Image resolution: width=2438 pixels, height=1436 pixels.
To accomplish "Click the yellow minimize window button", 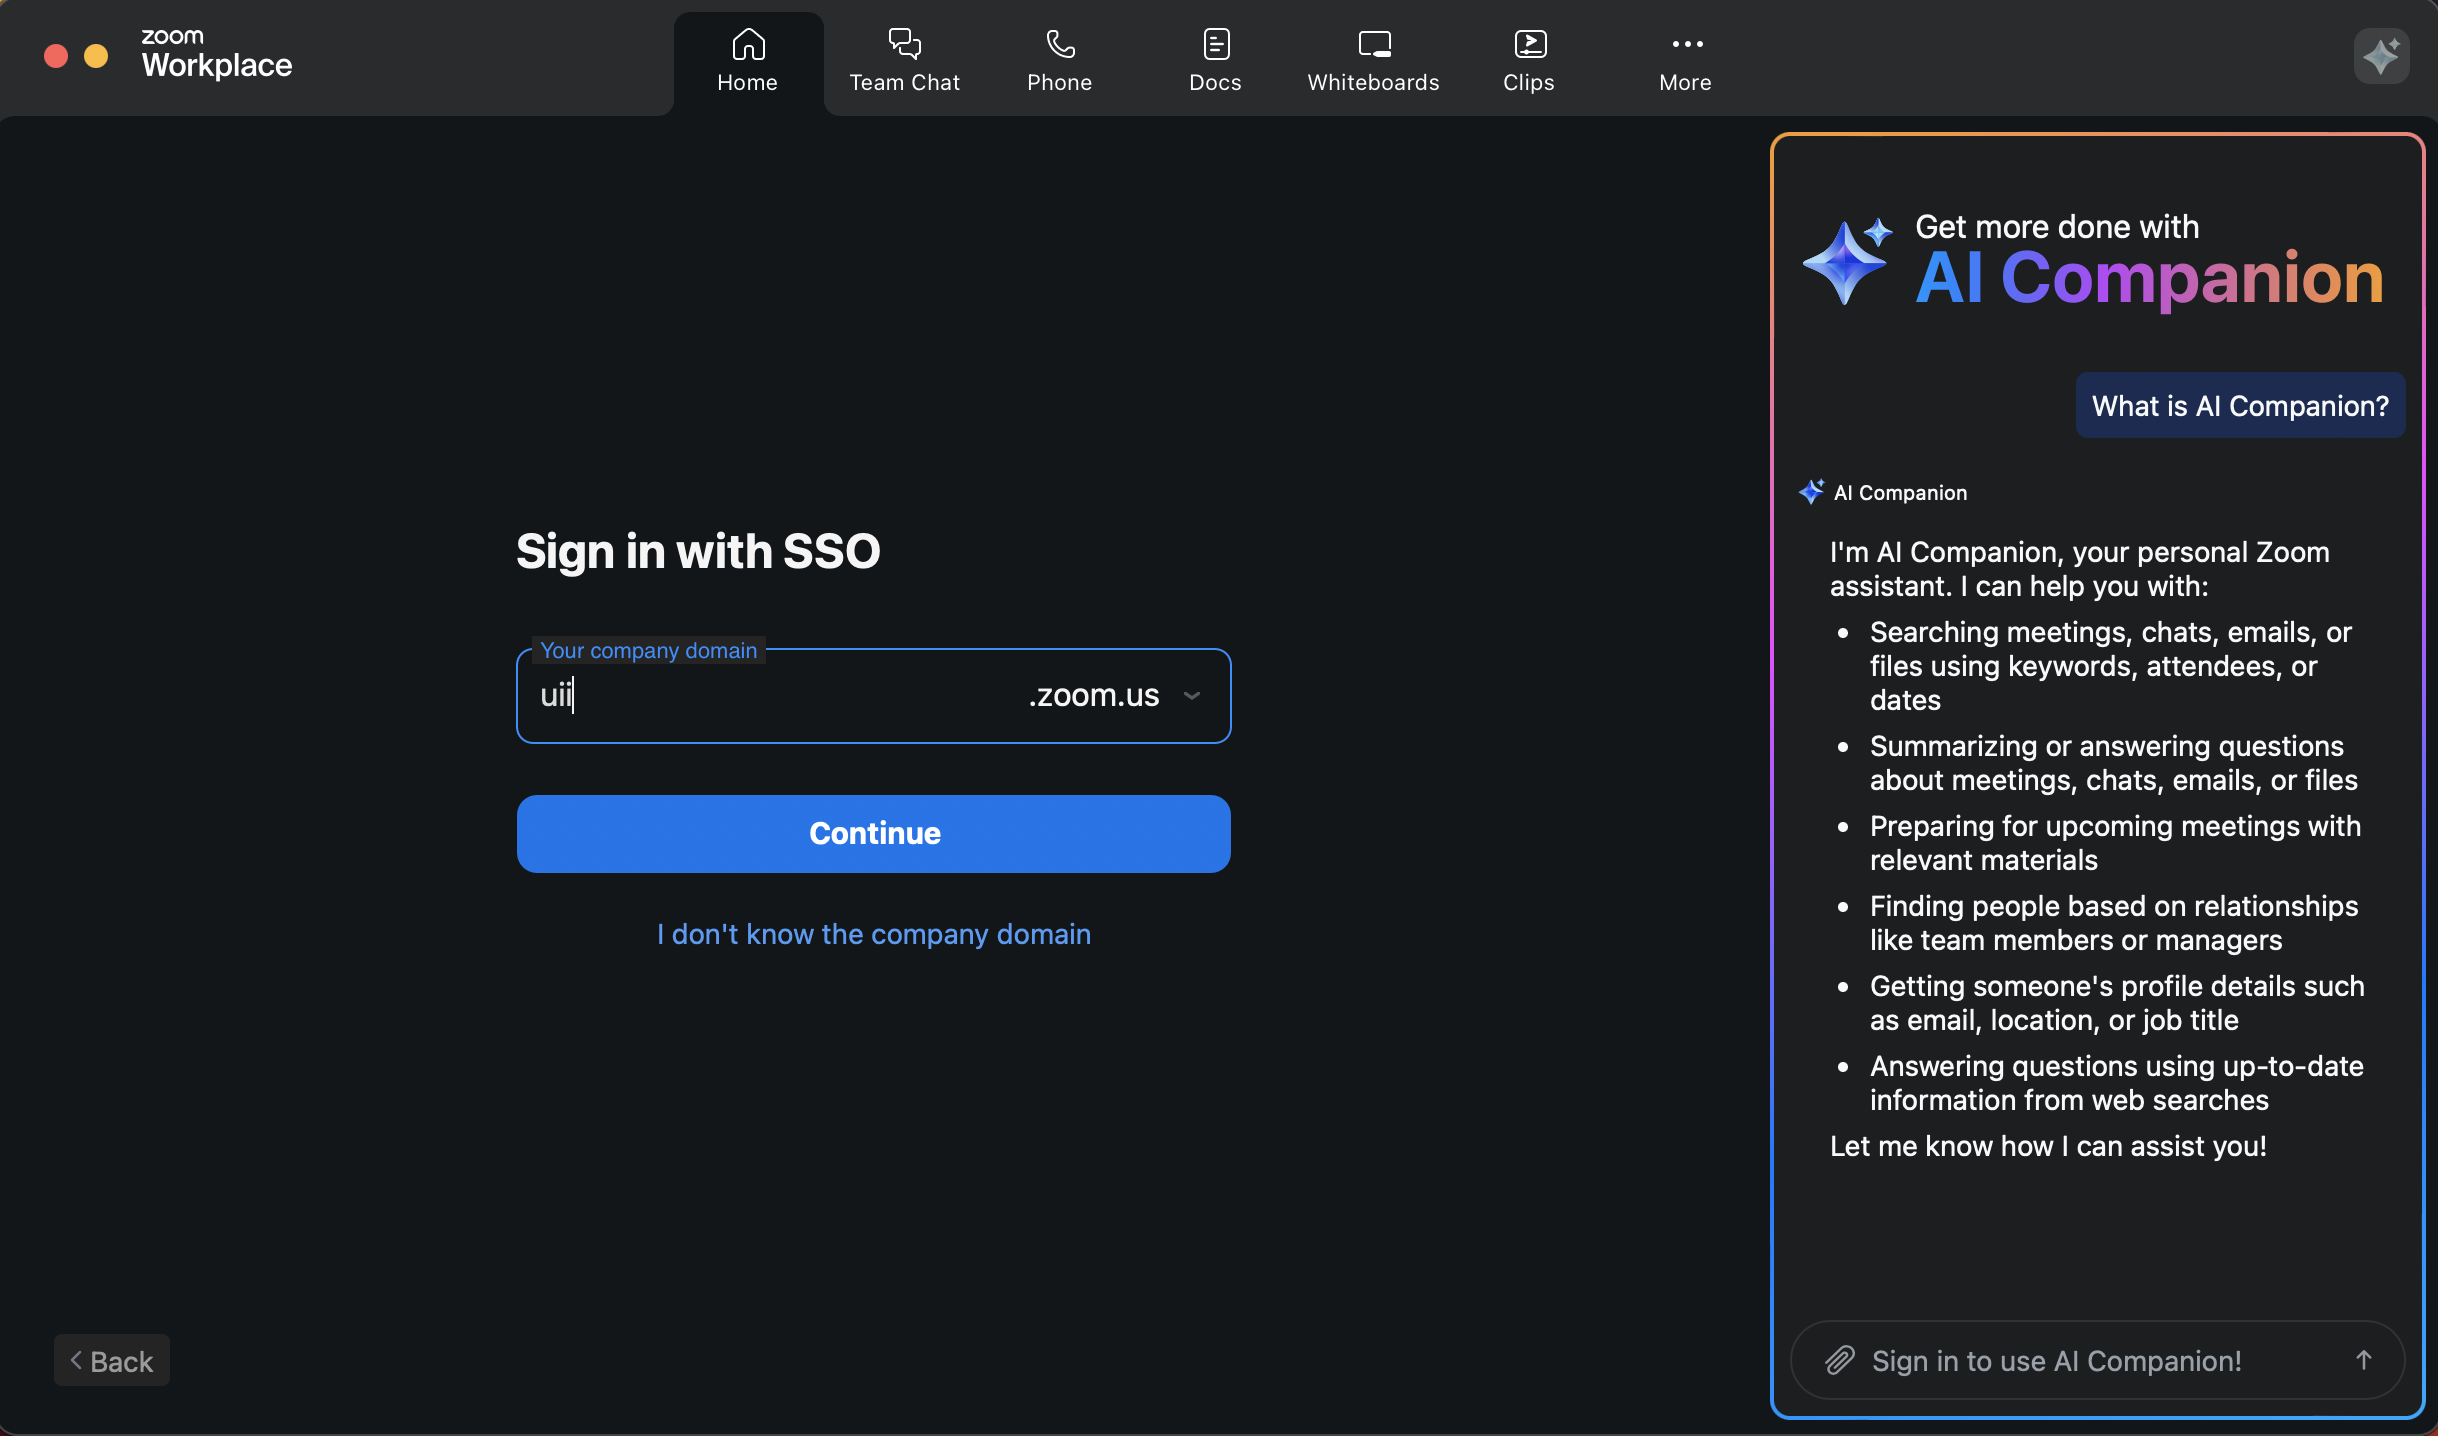I will pos(96,56).
